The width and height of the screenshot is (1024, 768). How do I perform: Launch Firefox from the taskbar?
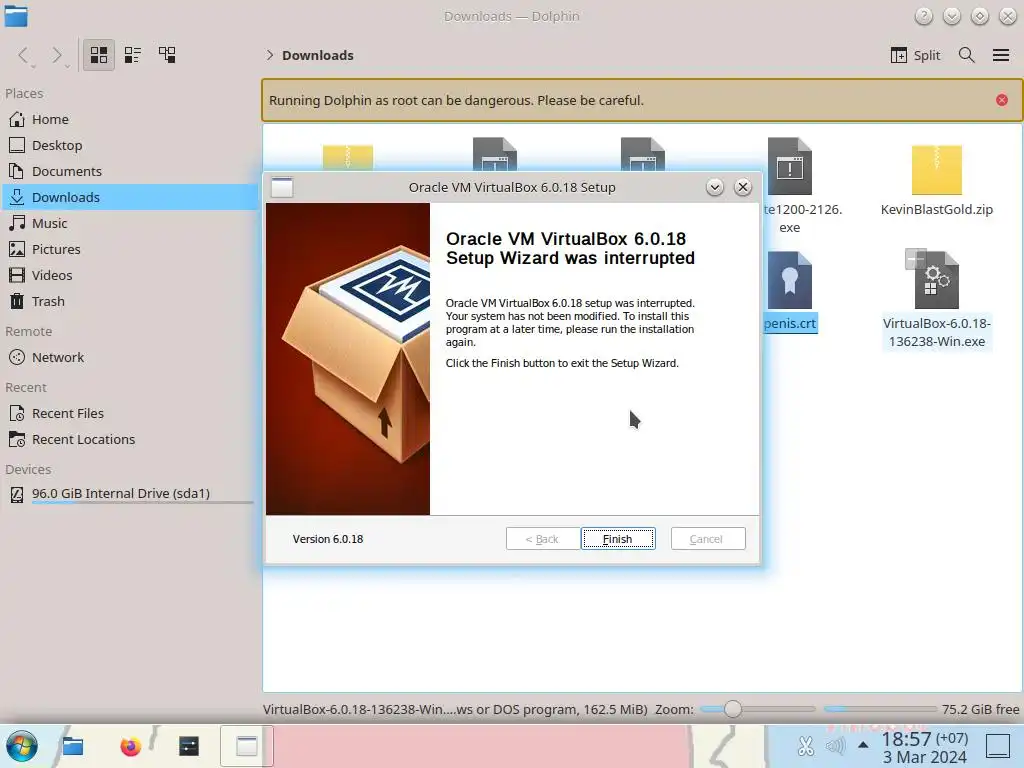tap(131, 746)
